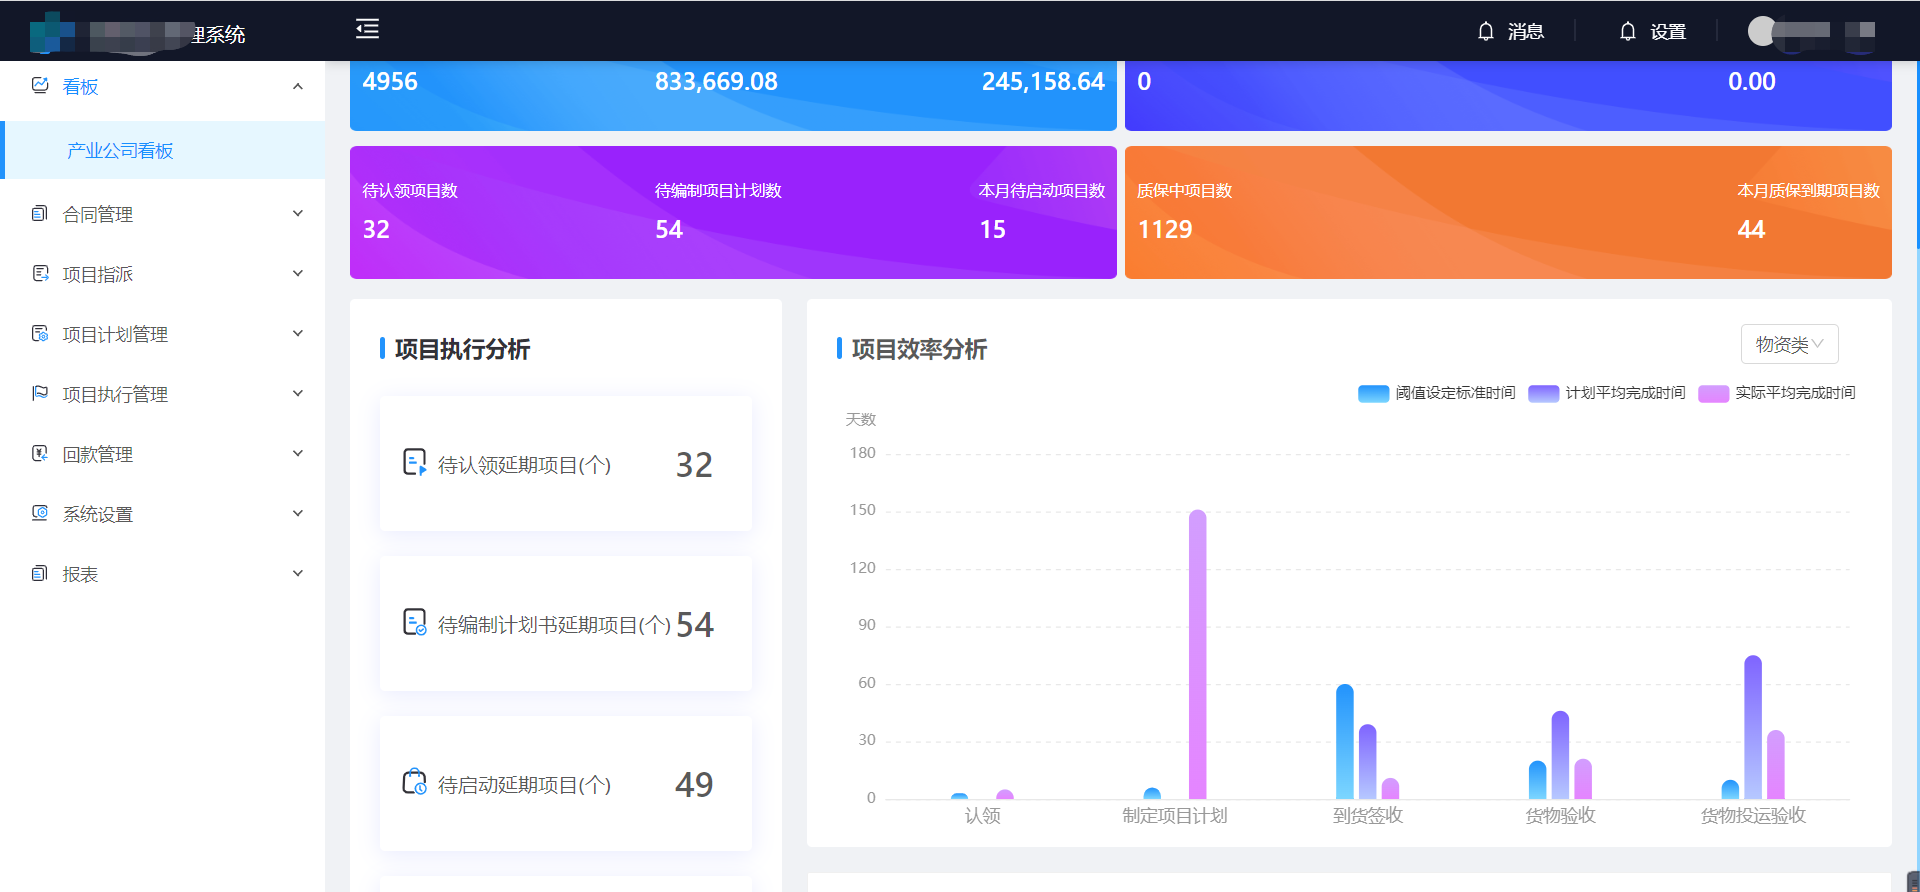This screenshot has width=1920, height=892.
Task: Click the 245,158.64 amount
Action: click(x=1043, y=81)
